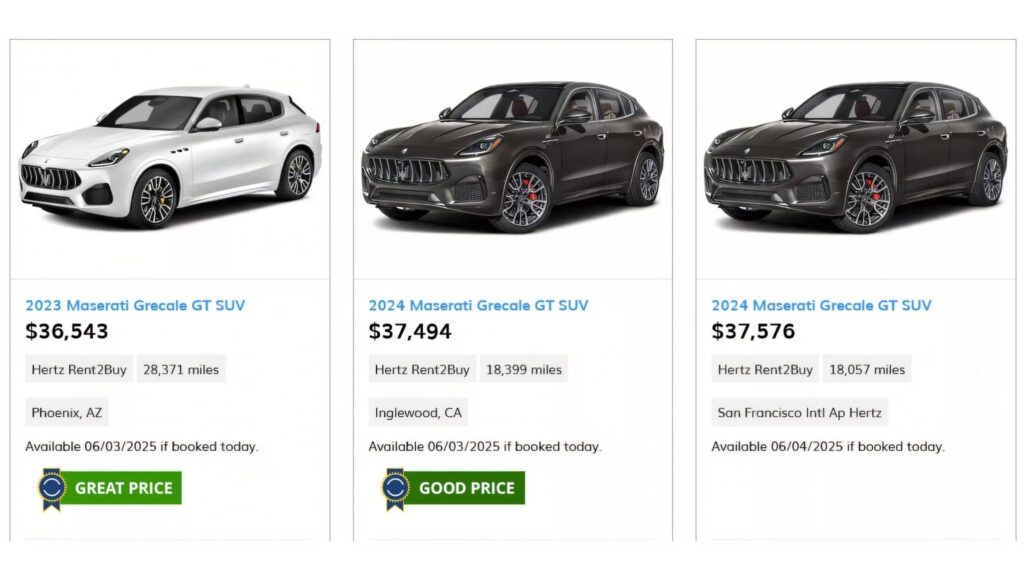Click the 18,057 miles tag

point(867,369)
